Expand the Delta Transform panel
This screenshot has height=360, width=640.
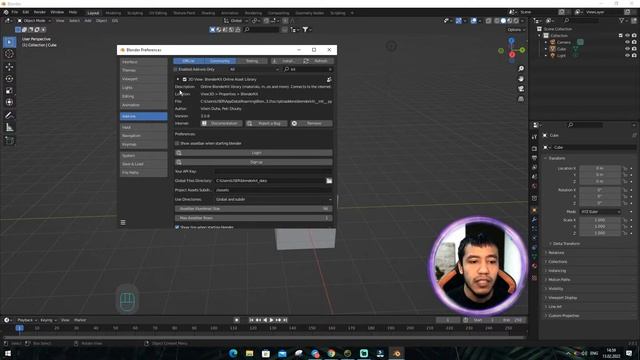566,244
